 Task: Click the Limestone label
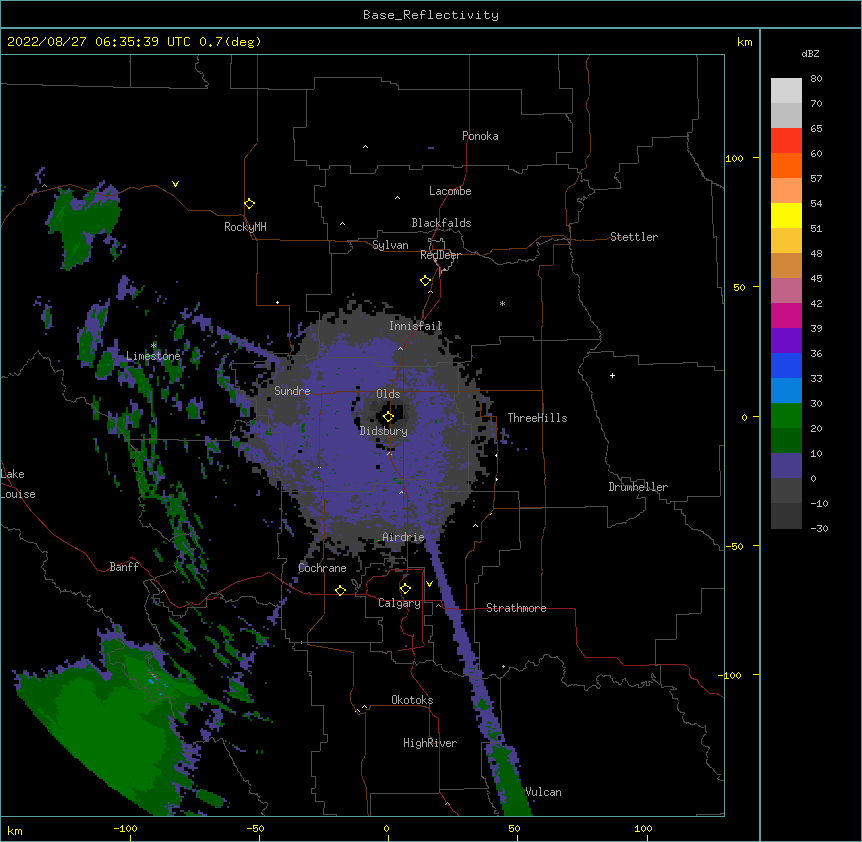(x=153, y=356)
